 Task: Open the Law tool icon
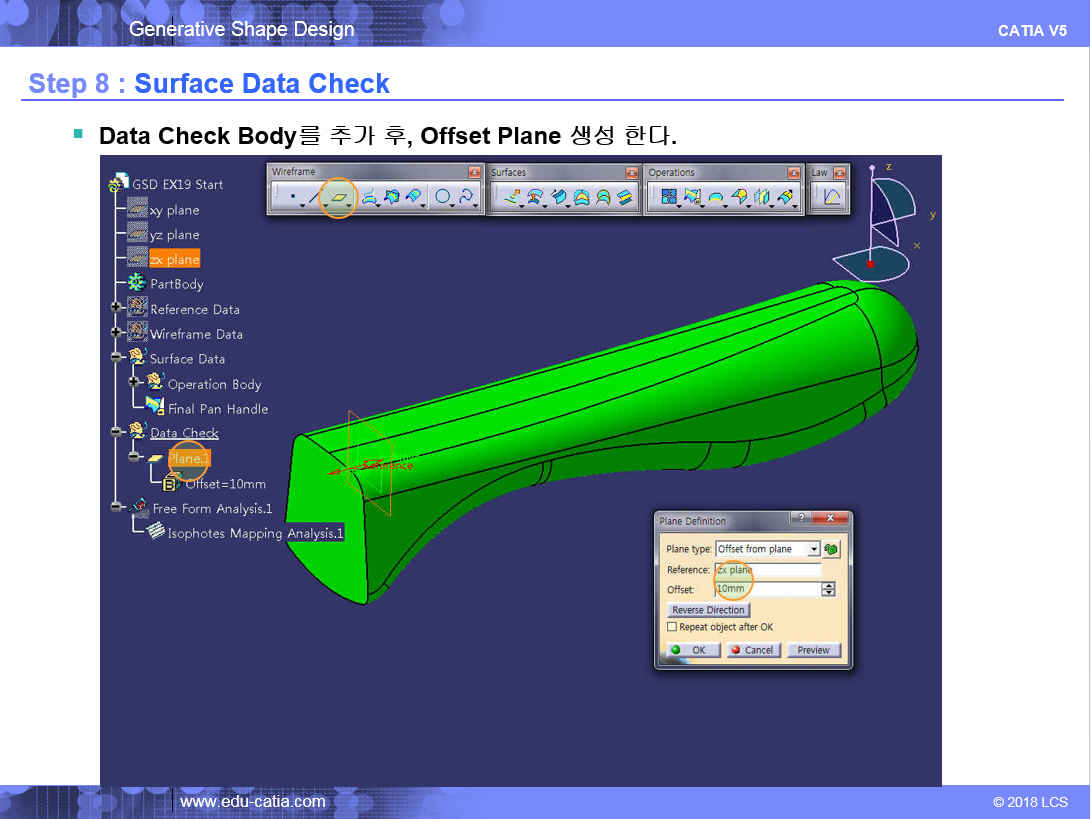click(x=830, y=198)
